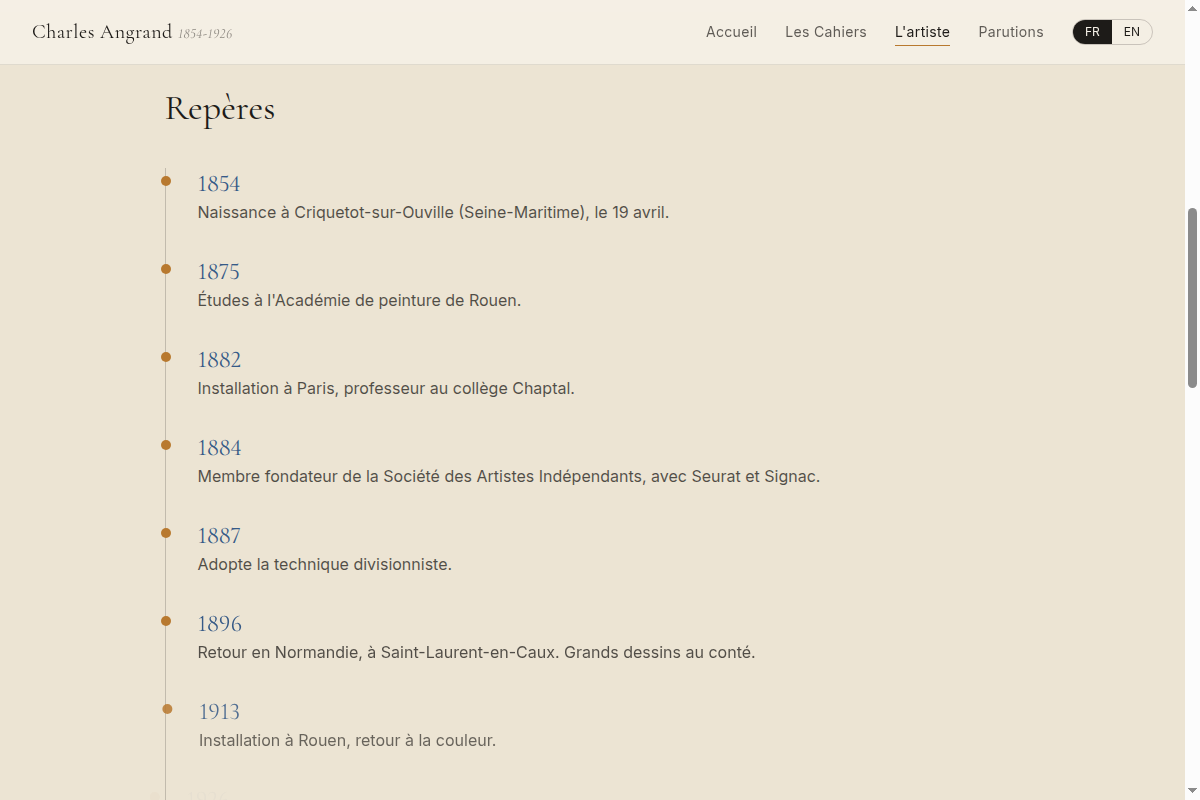Click the Charles Angrand site title

102,32
